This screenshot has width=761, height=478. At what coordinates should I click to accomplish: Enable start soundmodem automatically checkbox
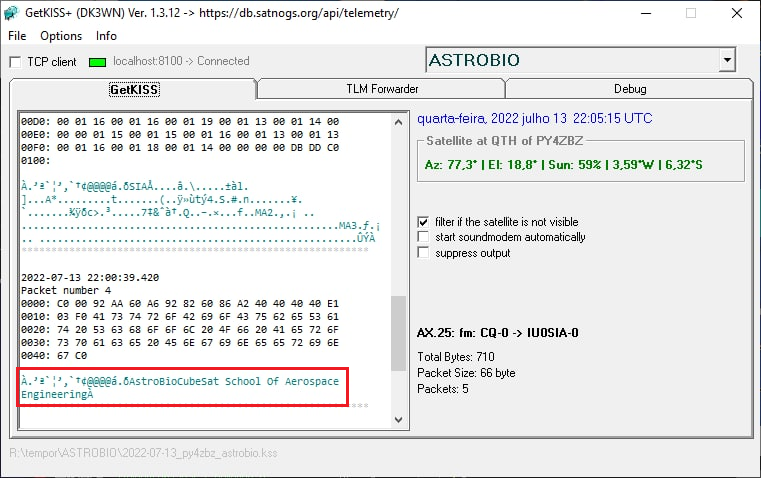point(423,237)
